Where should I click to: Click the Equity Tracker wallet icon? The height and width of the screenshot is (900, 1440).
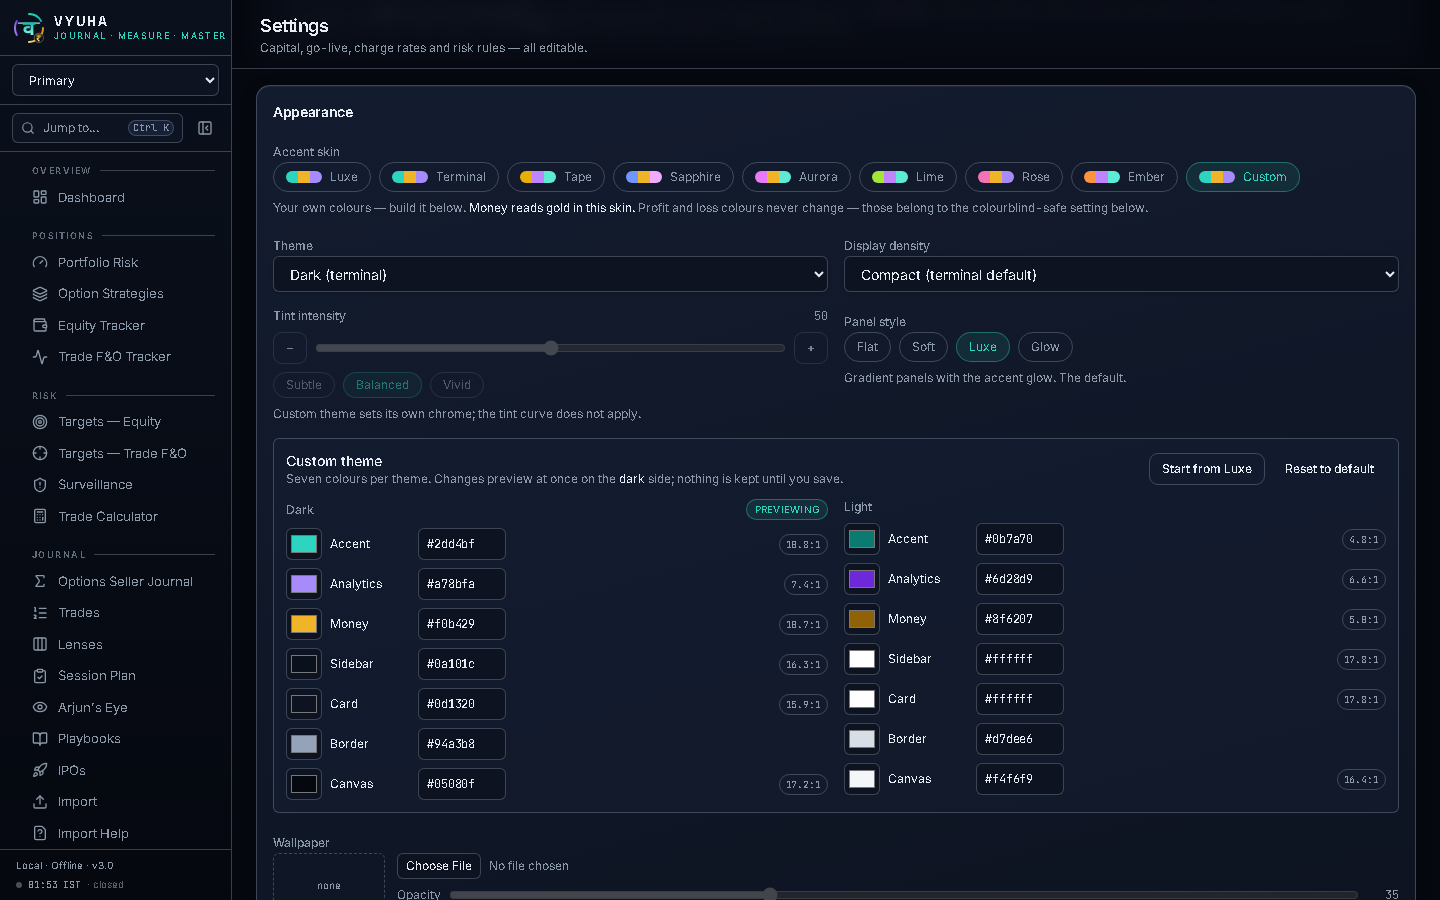click(40, 326)
